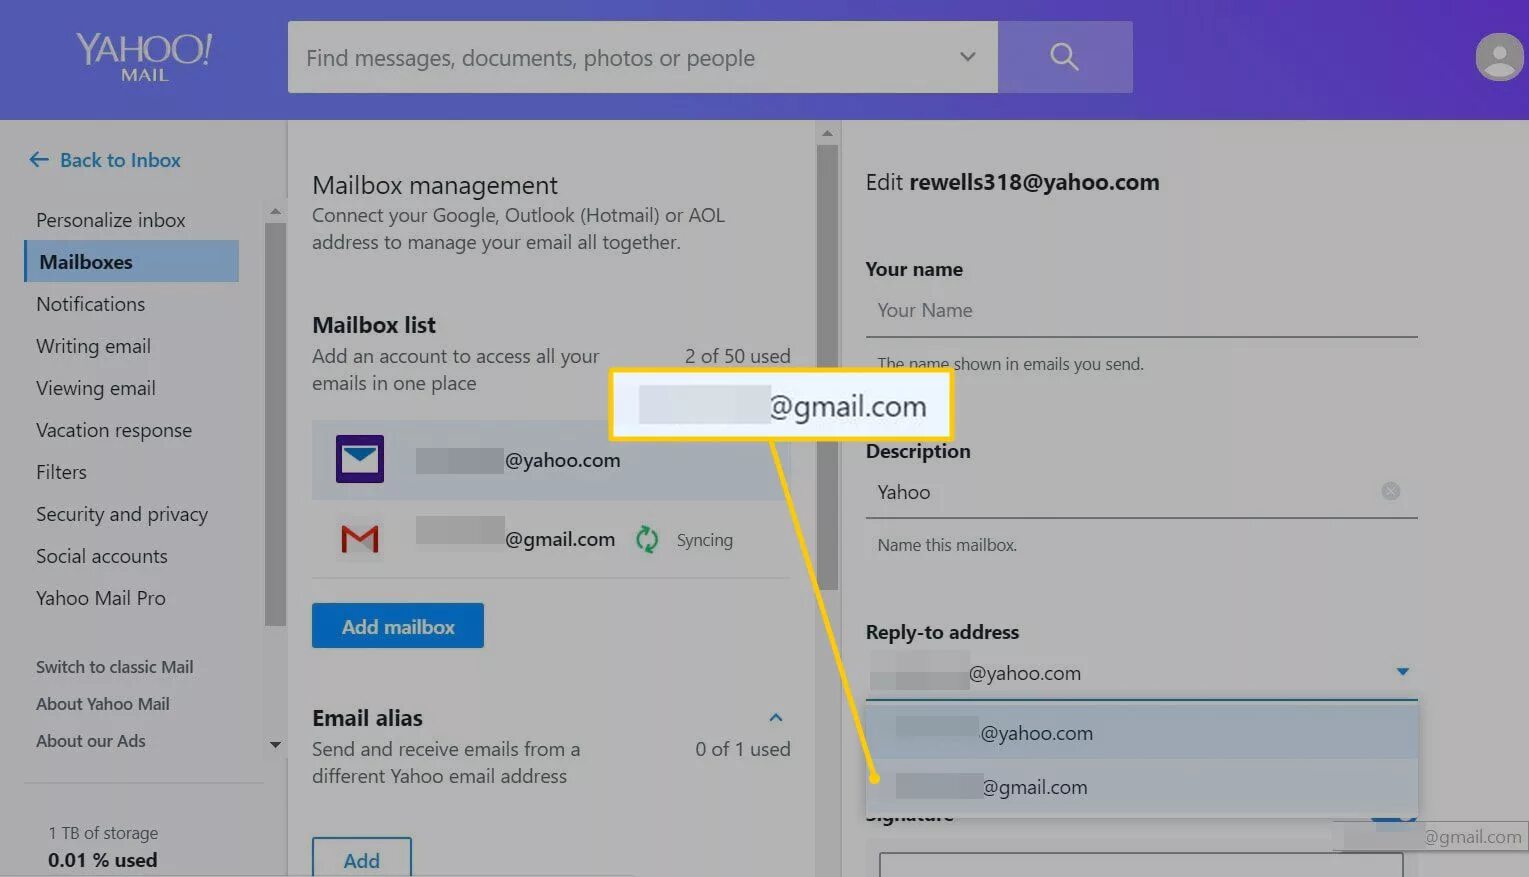Click the Back to Inbox link
The image size is (1529, 877).
[x=120, y=160]
